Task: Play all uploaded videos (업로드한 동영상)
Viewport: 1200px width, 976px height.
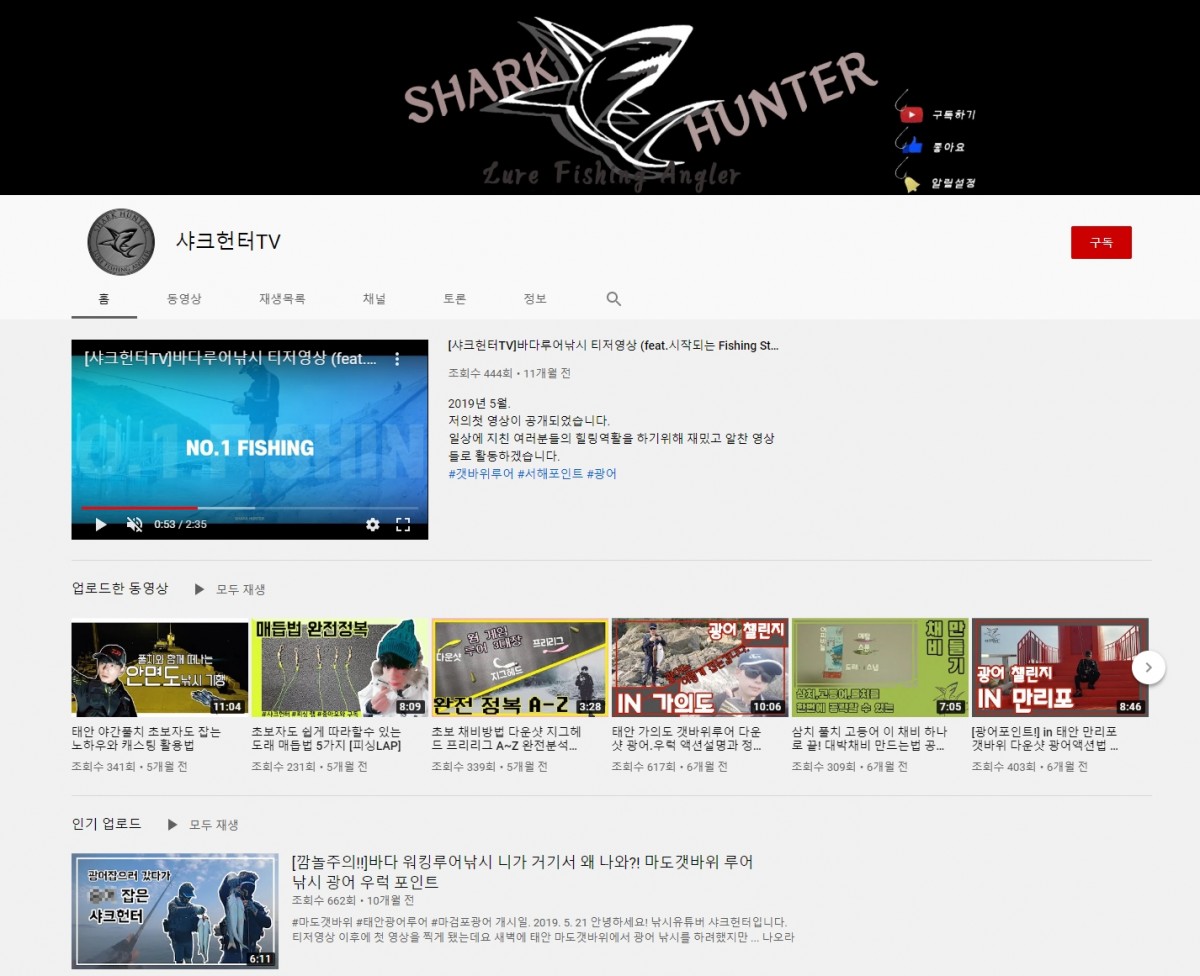Action: click(x=230, y=590)
